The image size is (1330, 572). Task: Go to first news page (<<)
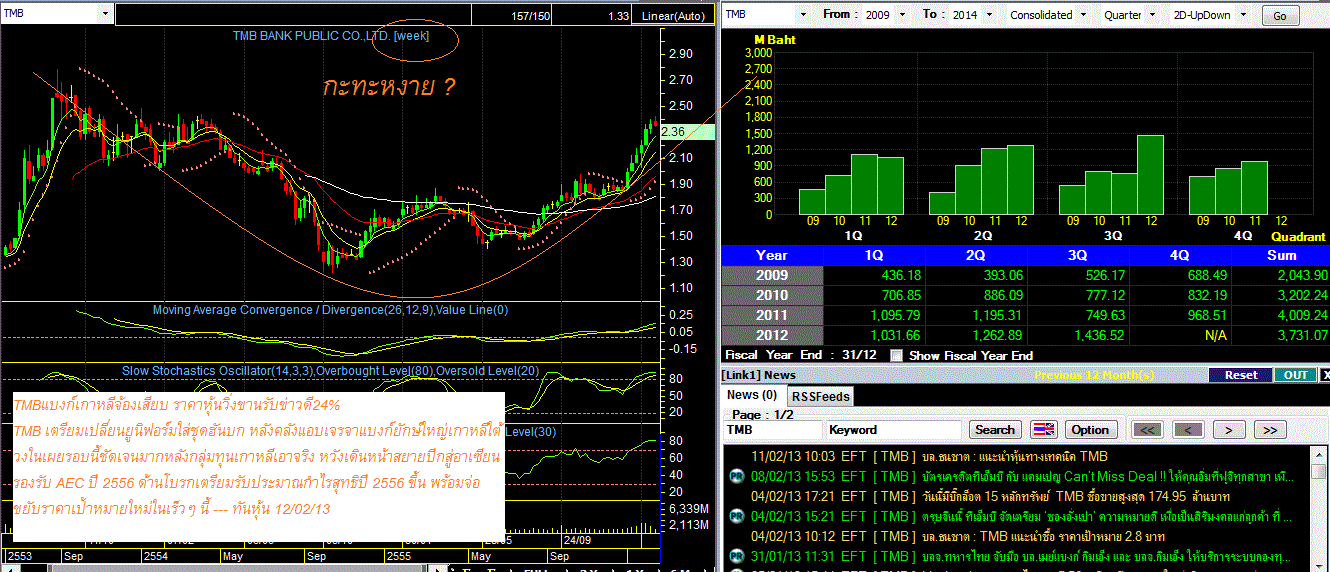(x=1148, y=429)
